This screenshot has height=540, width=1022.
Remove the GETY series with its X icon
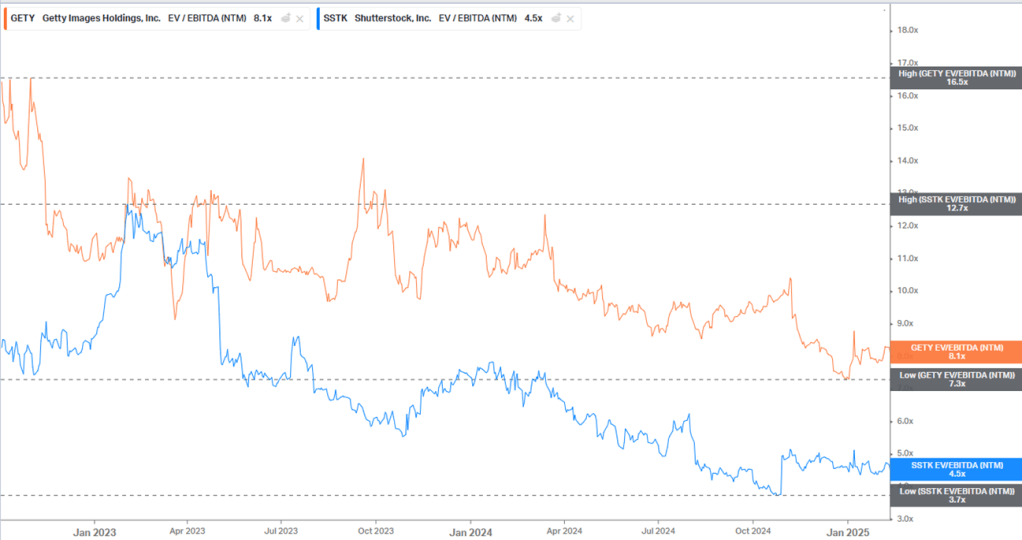300,18
